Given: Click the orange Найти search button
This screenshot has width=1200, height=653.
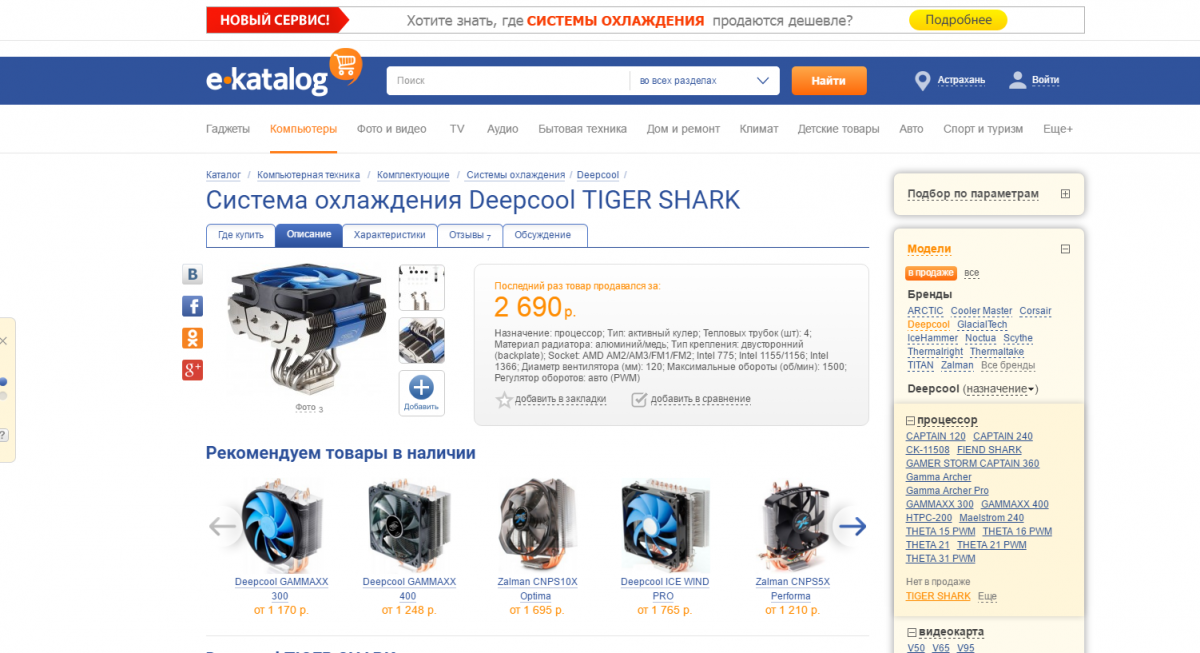Looking at the screenshot, I should [829, 81].
